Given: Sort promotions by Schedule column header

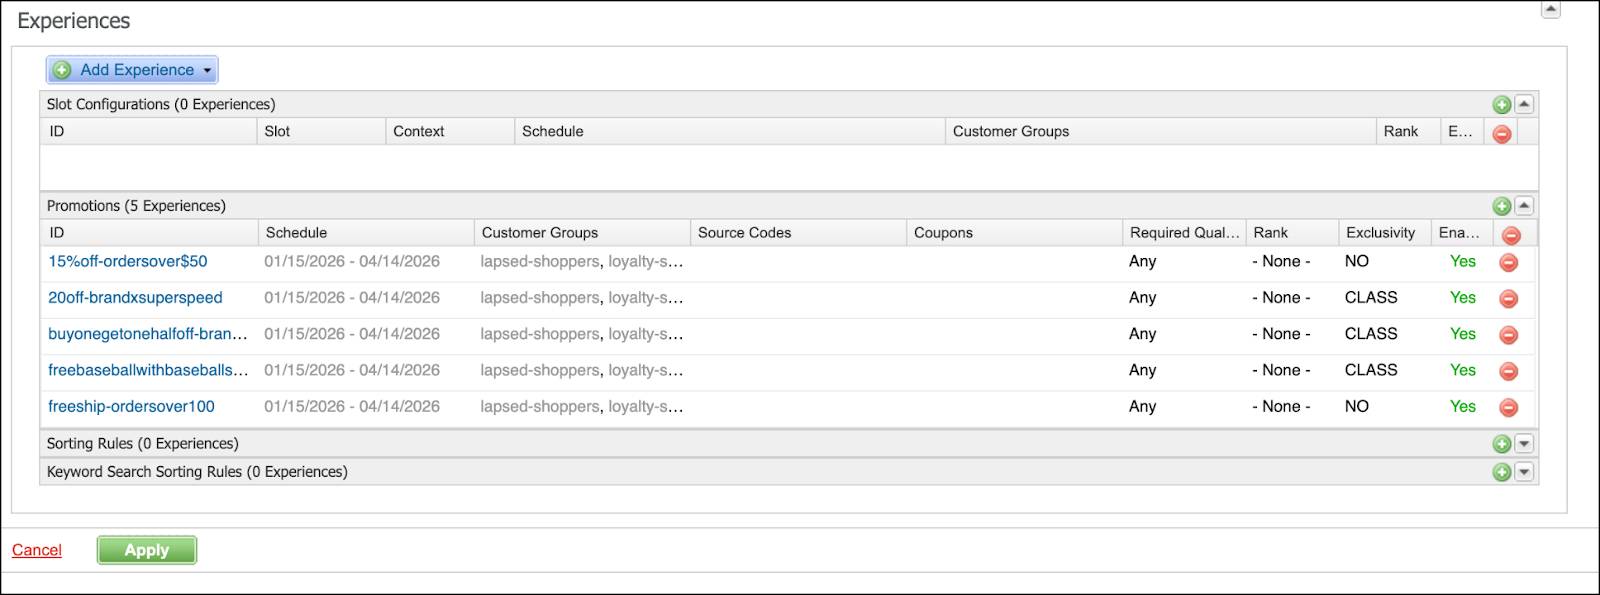Looking at the screenshot, I should (x=296, y=233).
